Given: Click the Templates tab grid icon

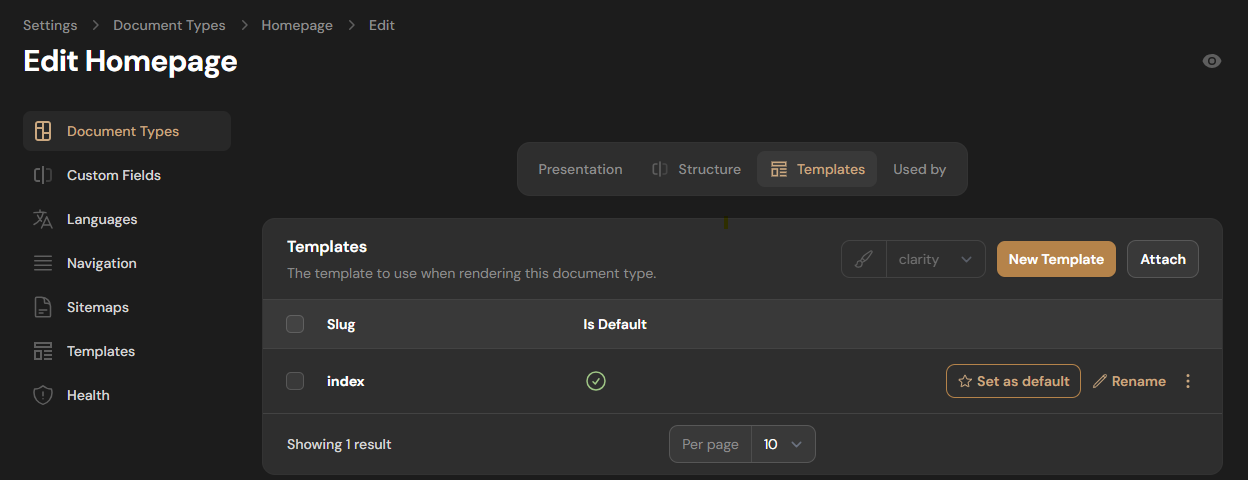Looking at the screenshot, I should tap(779, 169).
